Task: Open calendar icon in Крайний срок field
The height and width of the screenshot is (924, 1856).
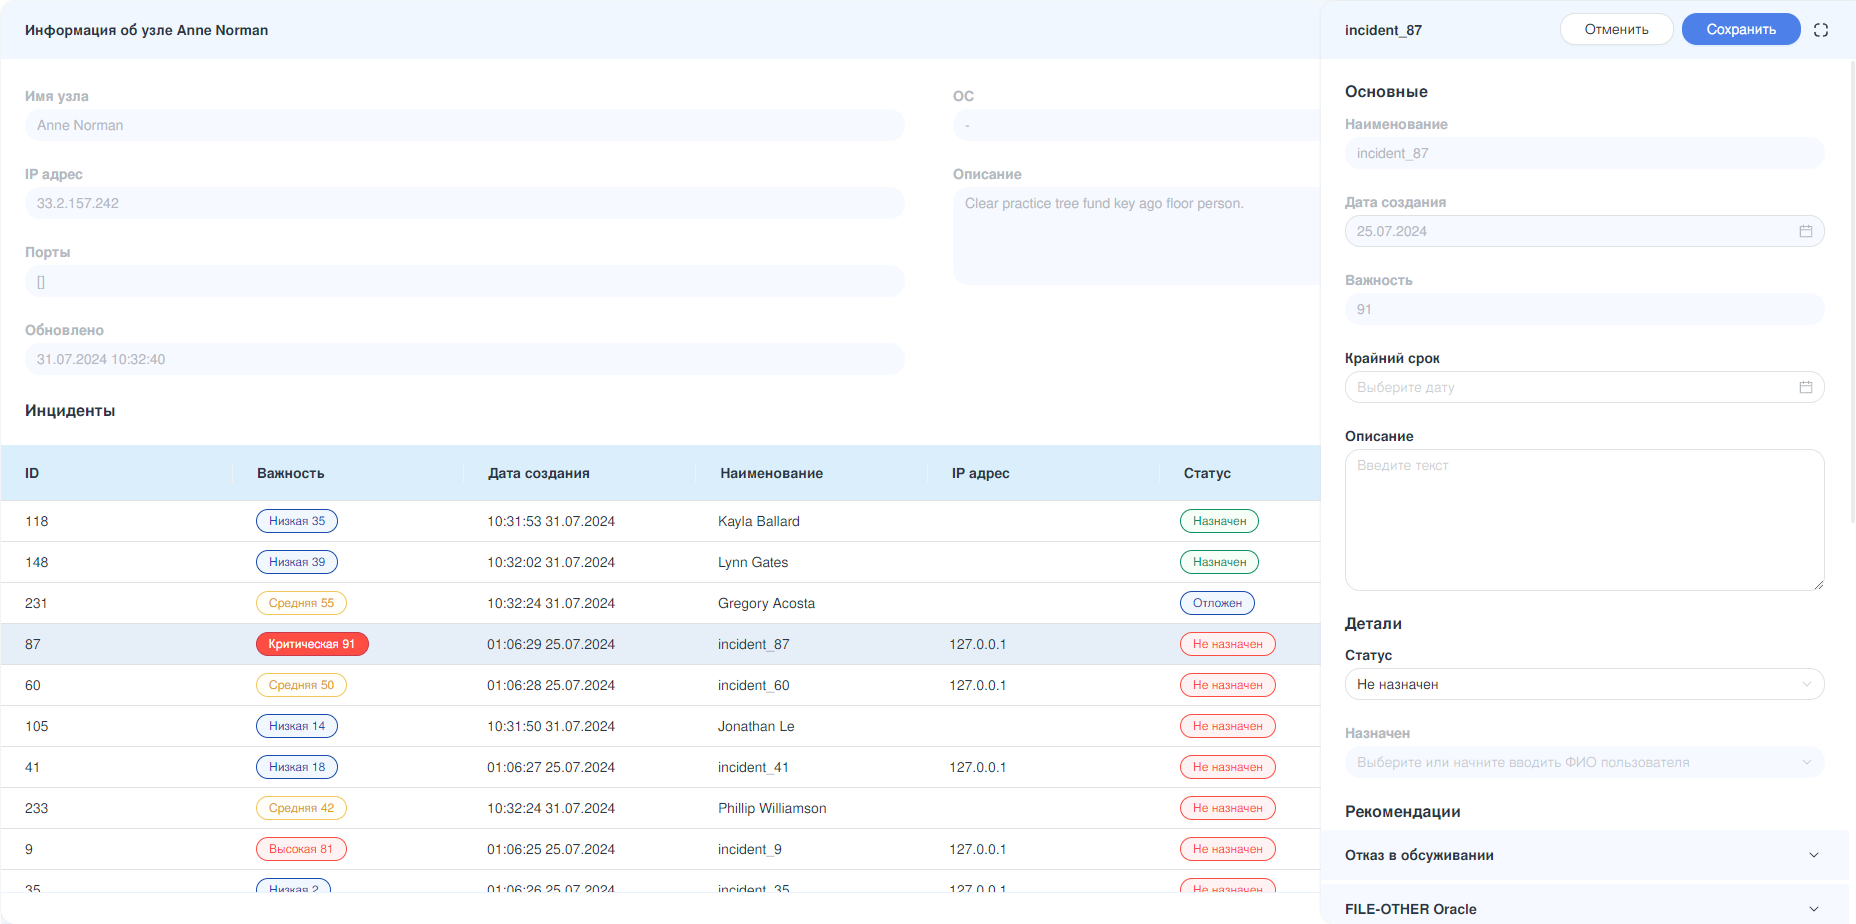Action: [1805, 387]
